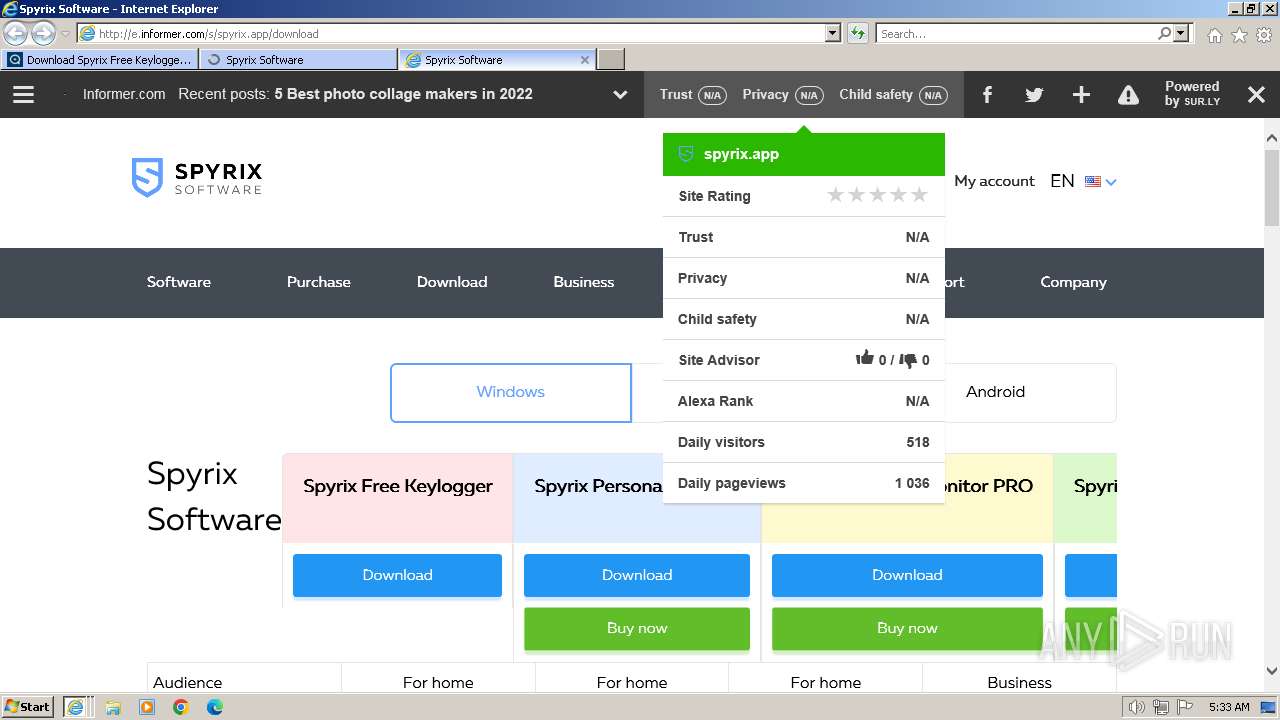Open IE Tools gear icon
Viewport: 1280px width, 720px height.
click(1264, 35)
